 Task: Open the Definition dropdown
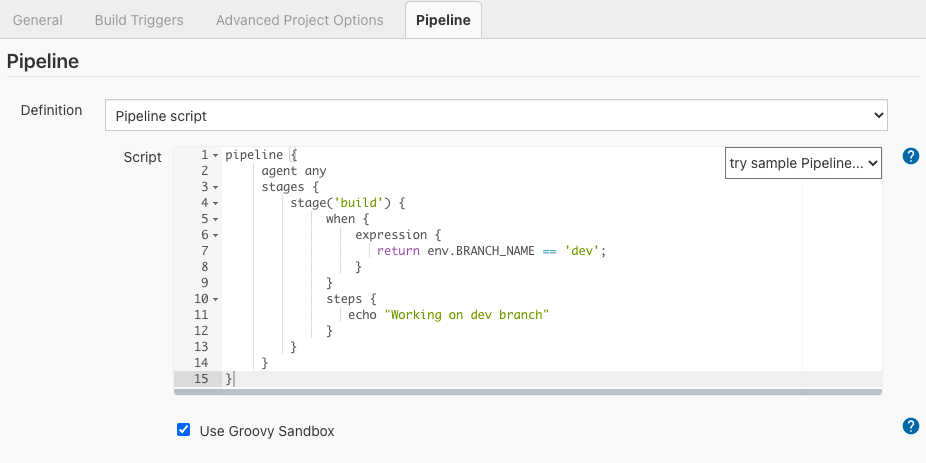pyautogui.click(x=496, y=116)
